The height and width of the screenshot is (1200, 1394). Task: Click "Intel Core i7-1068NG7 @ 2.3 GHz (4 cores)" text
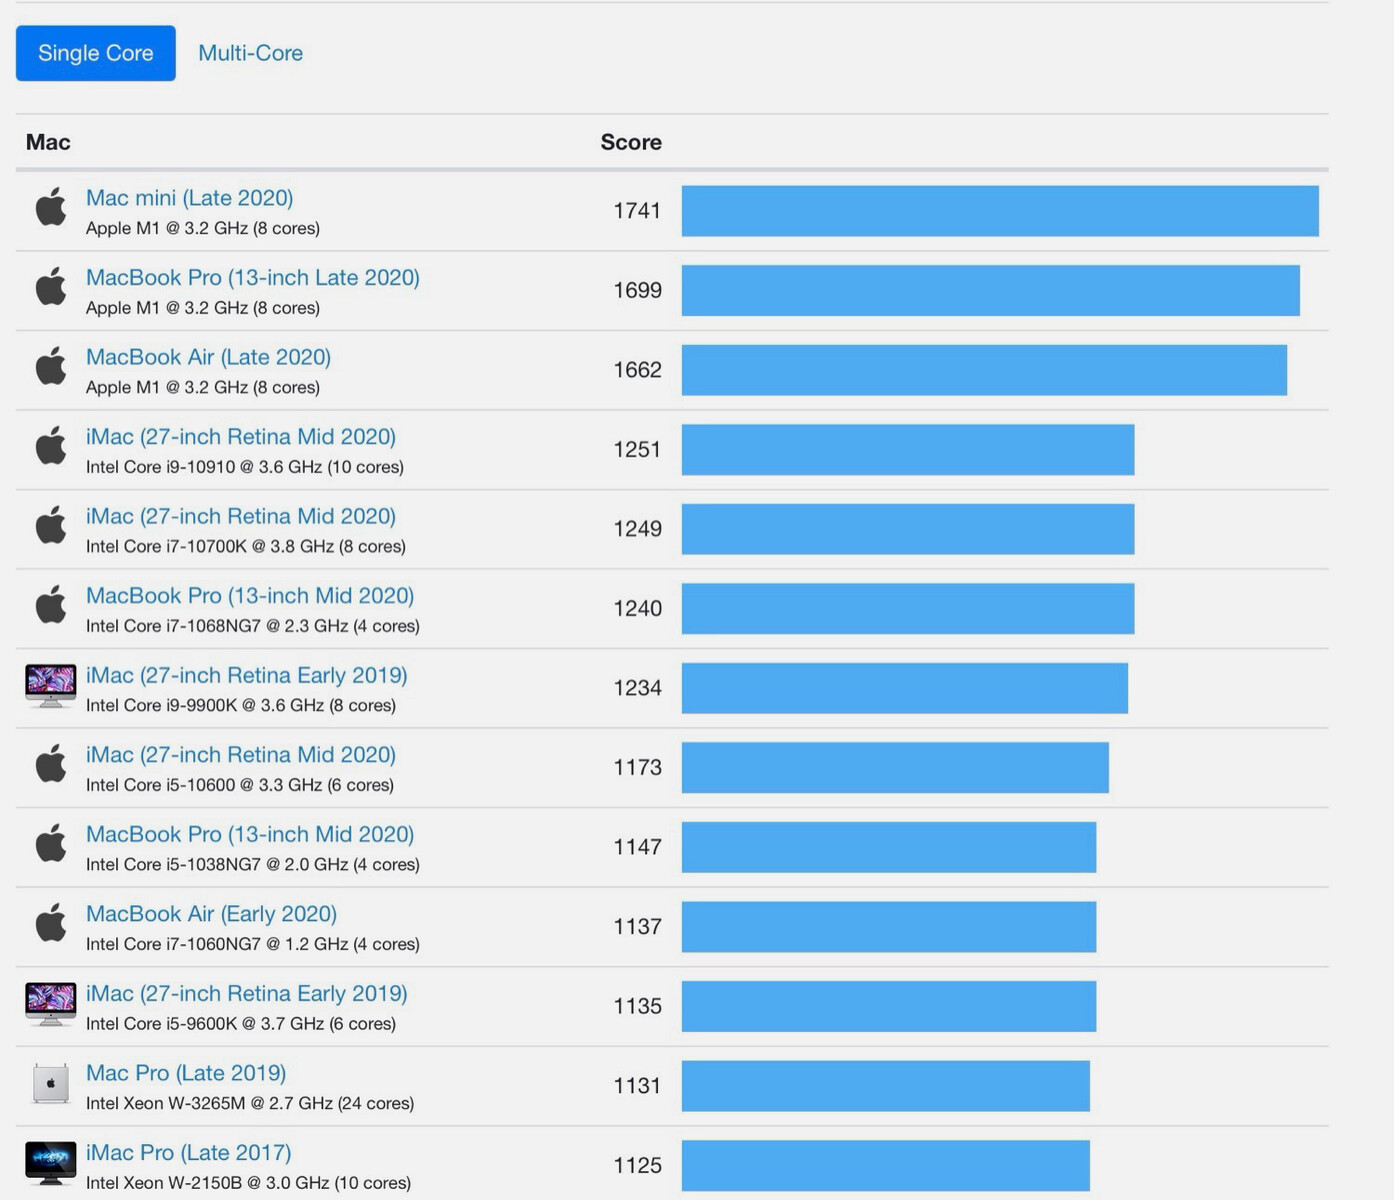(253, 626)
